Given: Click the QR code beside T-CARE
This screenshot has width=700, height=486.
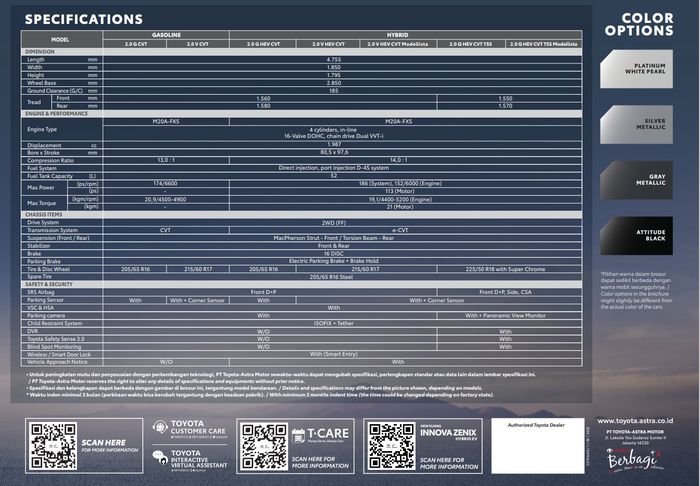Looking at the screenshot, I should point(263,445).
